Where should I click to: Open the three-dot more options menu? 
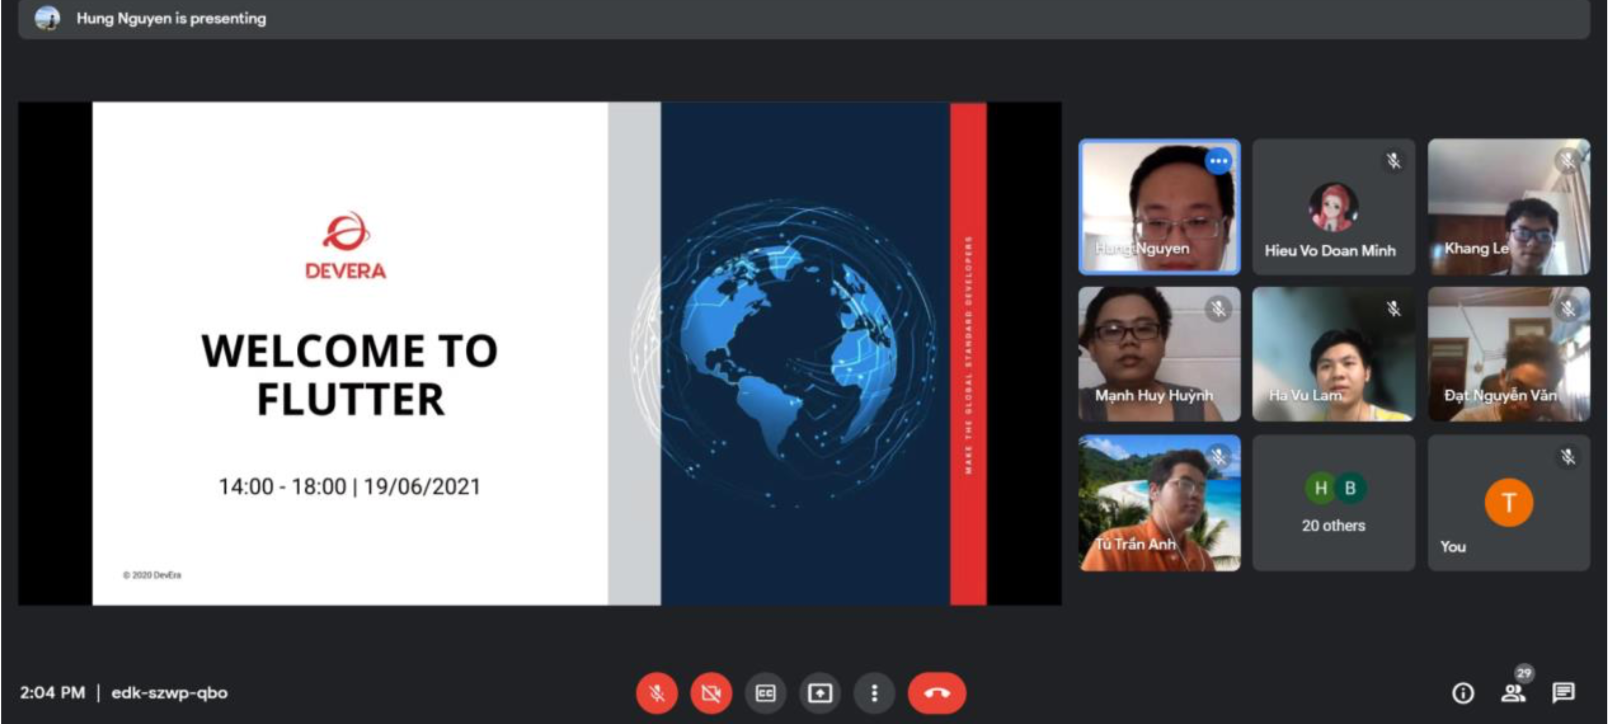coord(874,693)
